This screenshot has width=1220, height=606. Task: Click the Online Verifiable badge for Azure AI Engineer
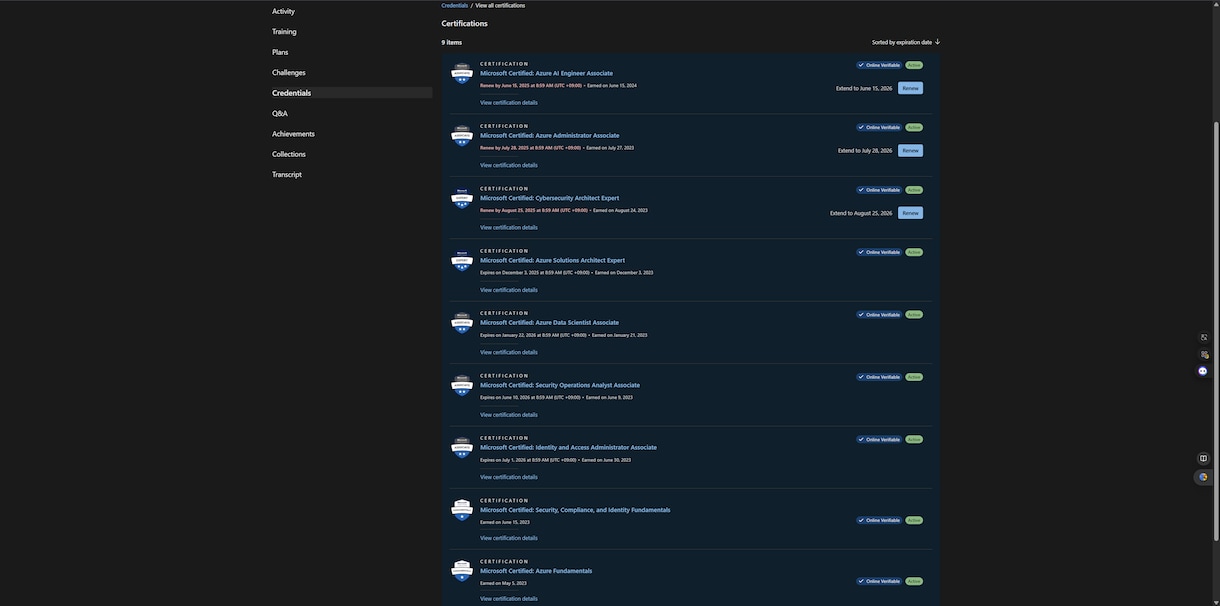point(879,65)
